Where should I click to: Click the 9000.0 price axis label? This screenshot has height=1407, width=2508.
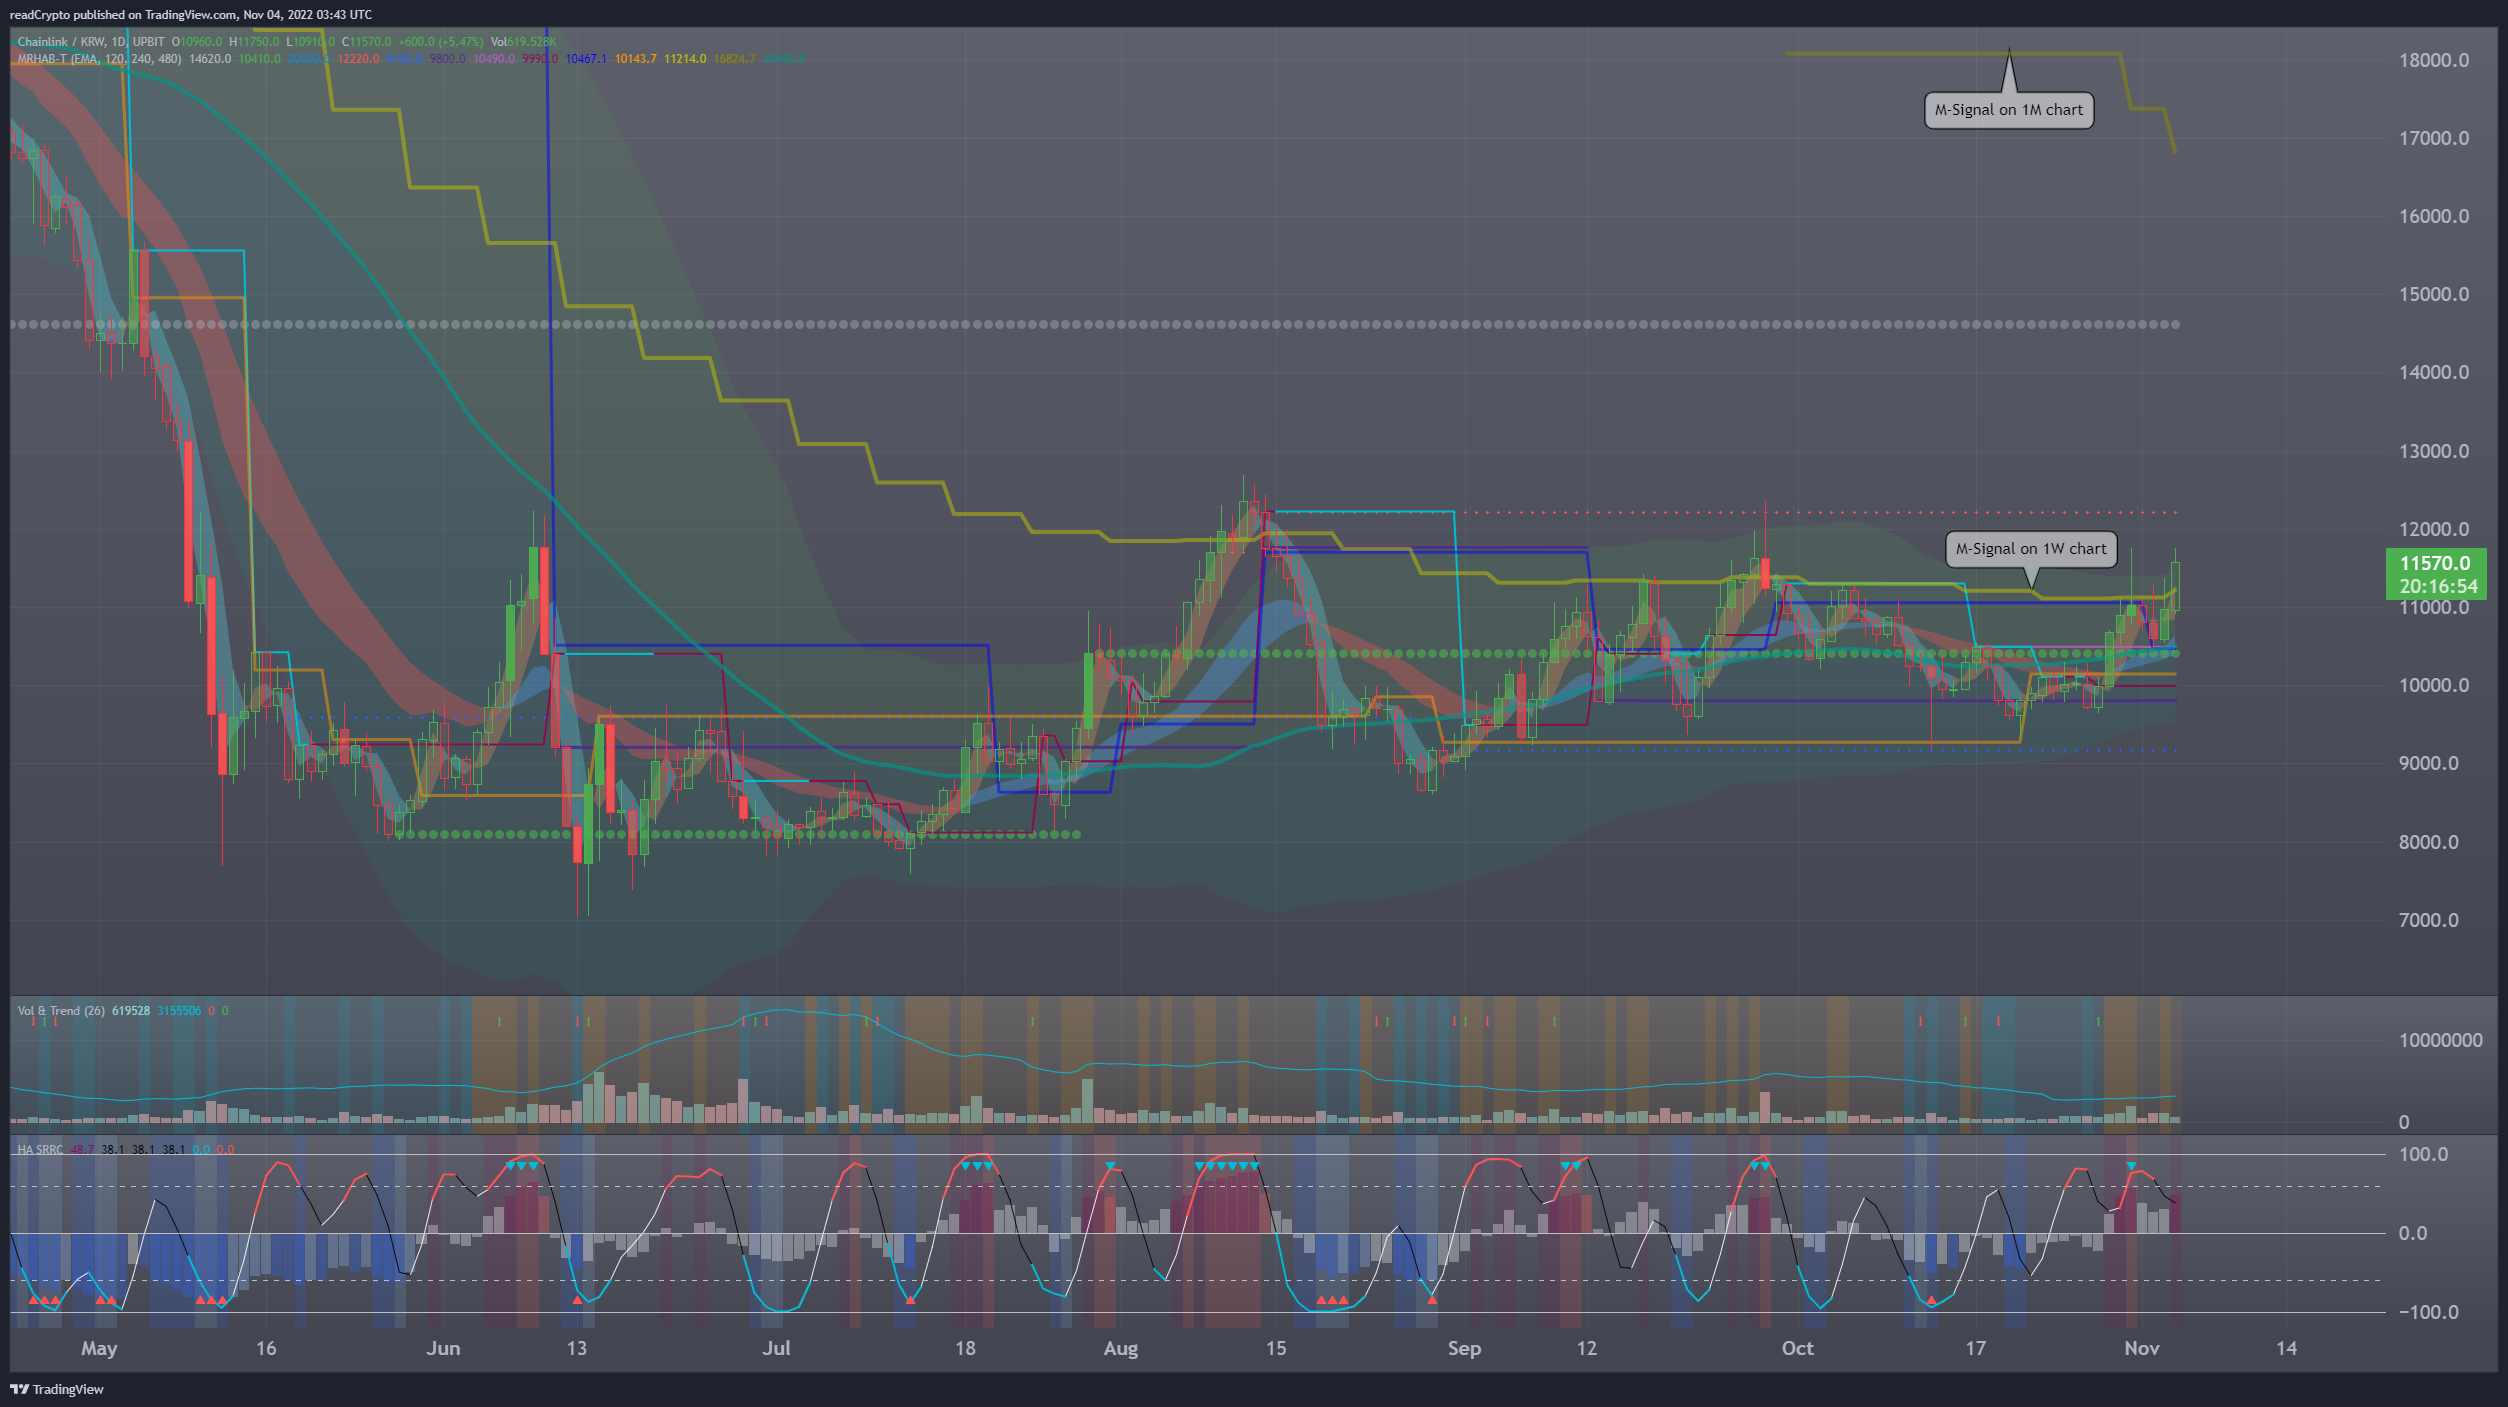coord(2428,763)
